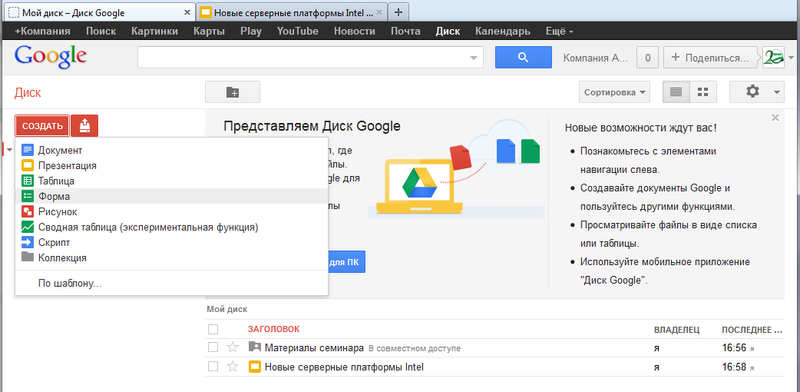Switch to list view icon
This screenshot has height=392, width=800.
[x=676, y=92]
